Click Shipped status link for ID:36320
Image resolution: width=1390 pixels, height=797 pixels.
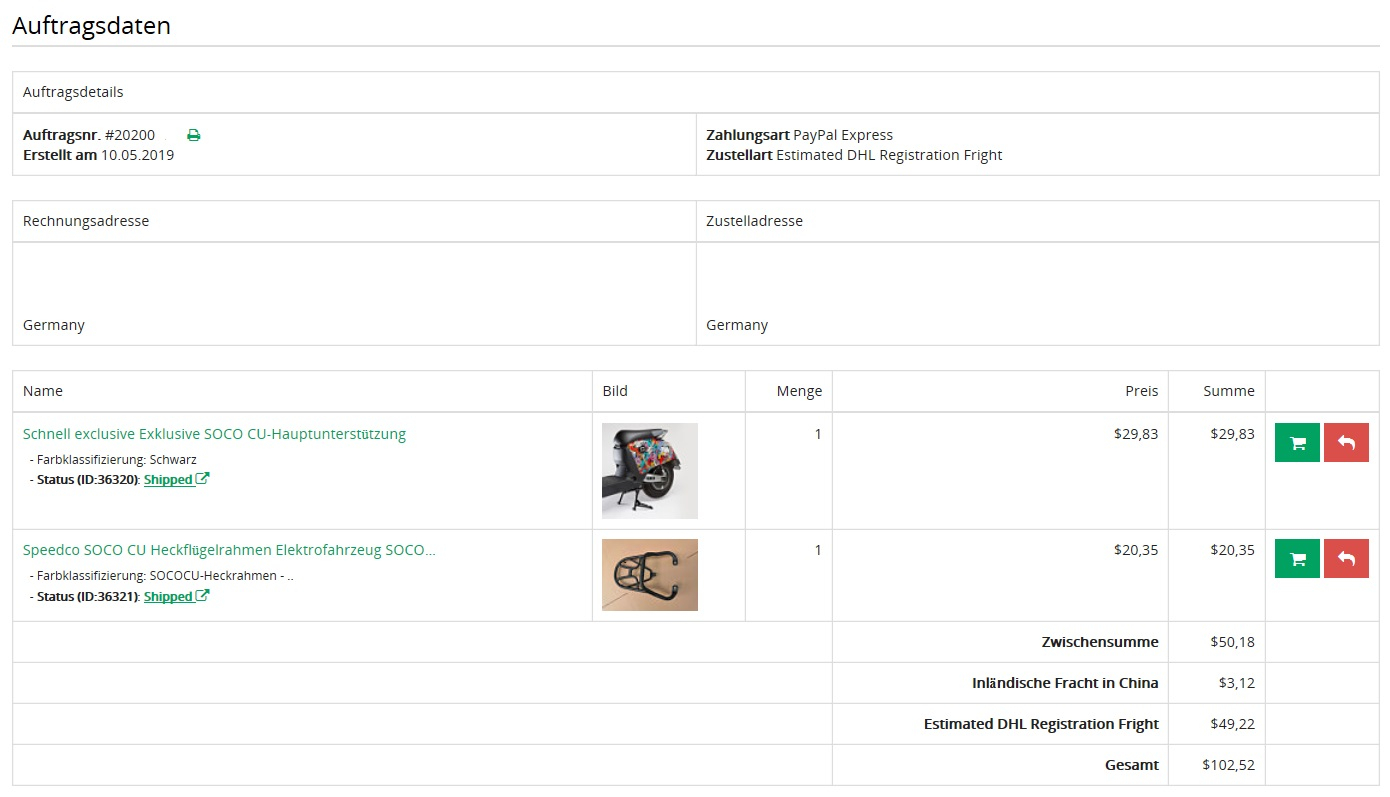click(168, 480)
